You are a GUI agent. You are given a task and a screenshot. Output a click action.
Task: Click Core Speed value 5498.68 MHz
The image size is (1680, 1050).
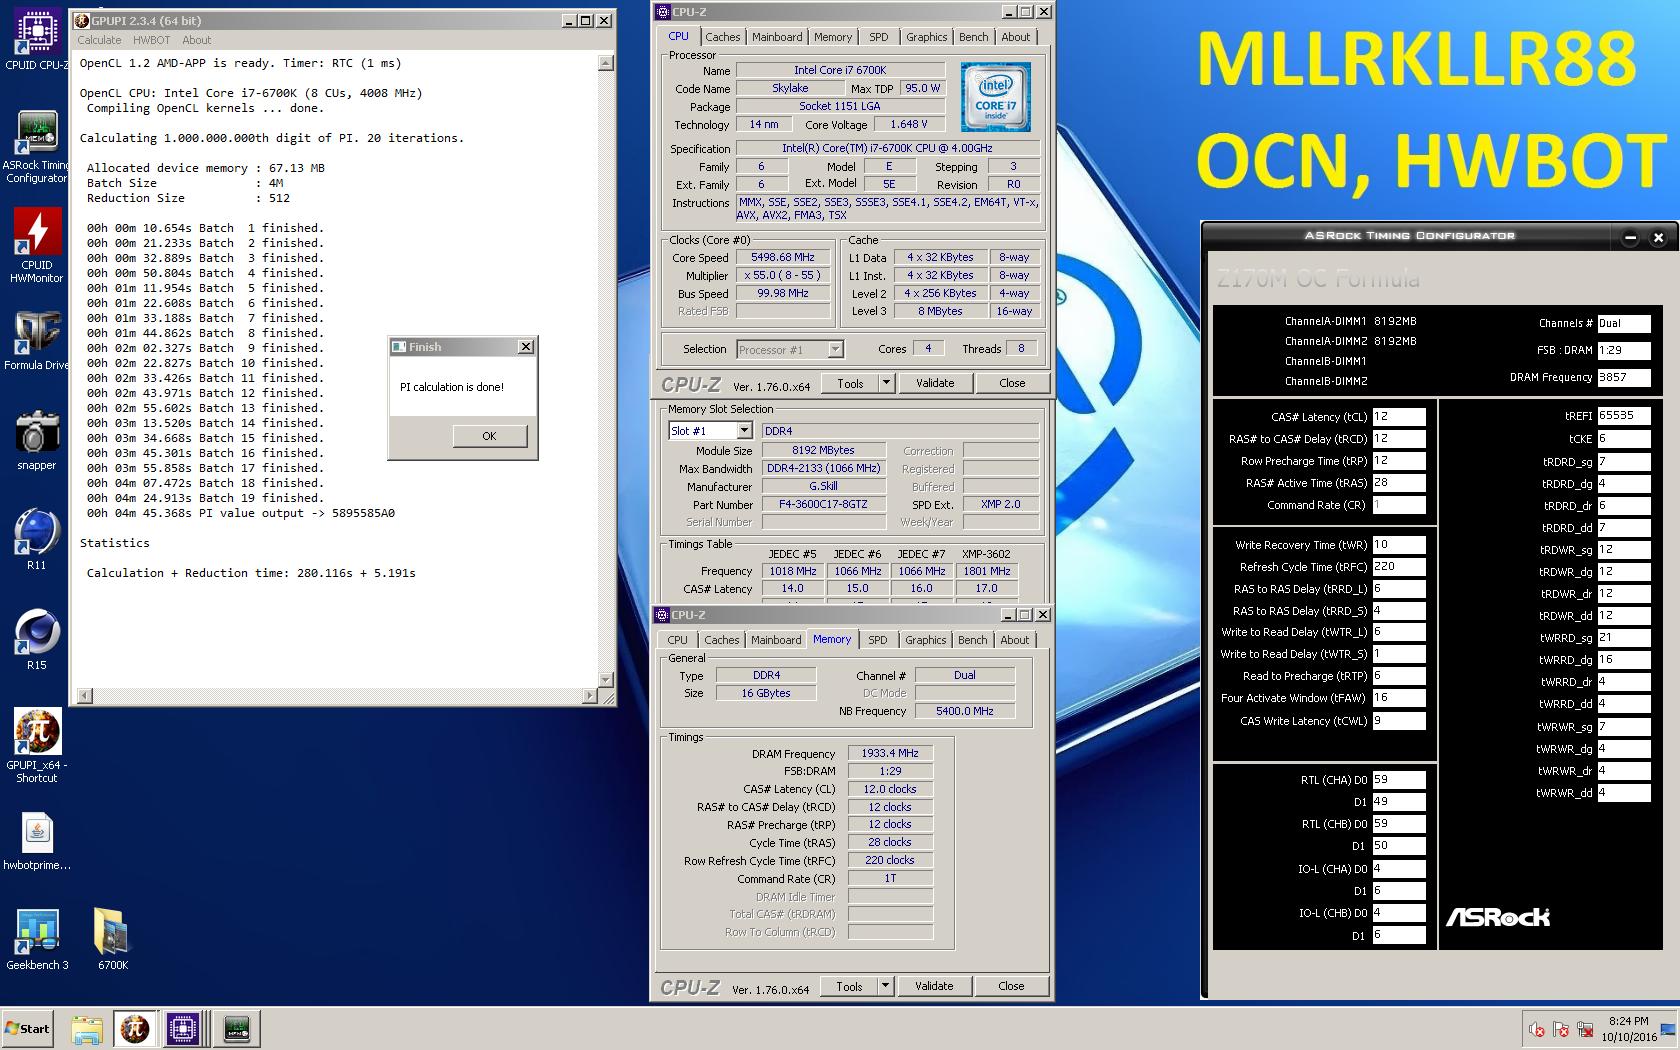pyautogui.click(x=783, y=257)
